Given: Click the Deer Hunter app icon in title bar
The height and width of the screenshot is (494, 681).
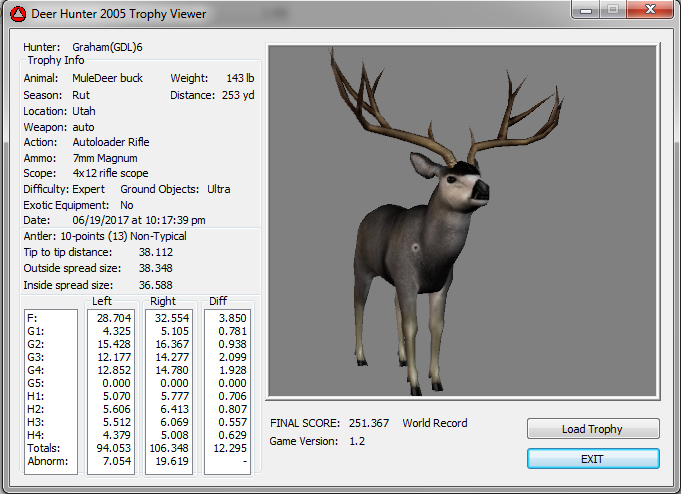Looking at the screenshot, I should point(17,13).
